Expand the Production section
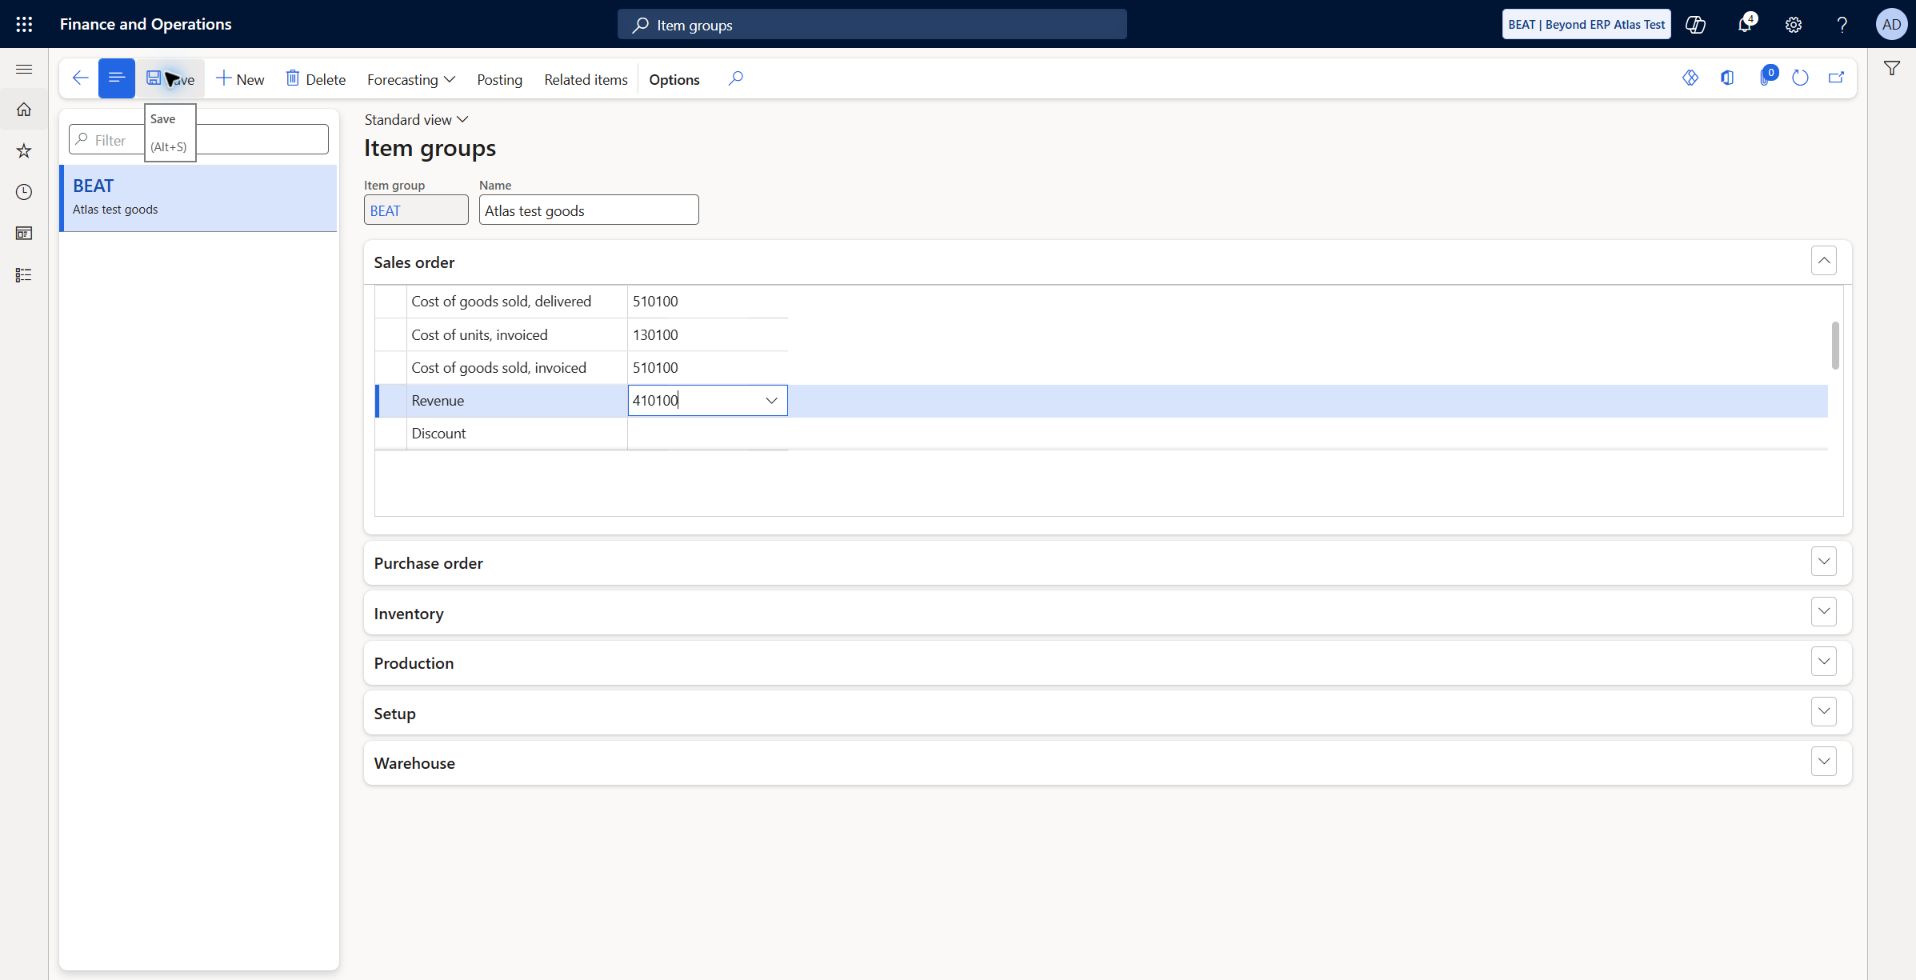Screen dimensions: 1916x980 click(1823, 662)
